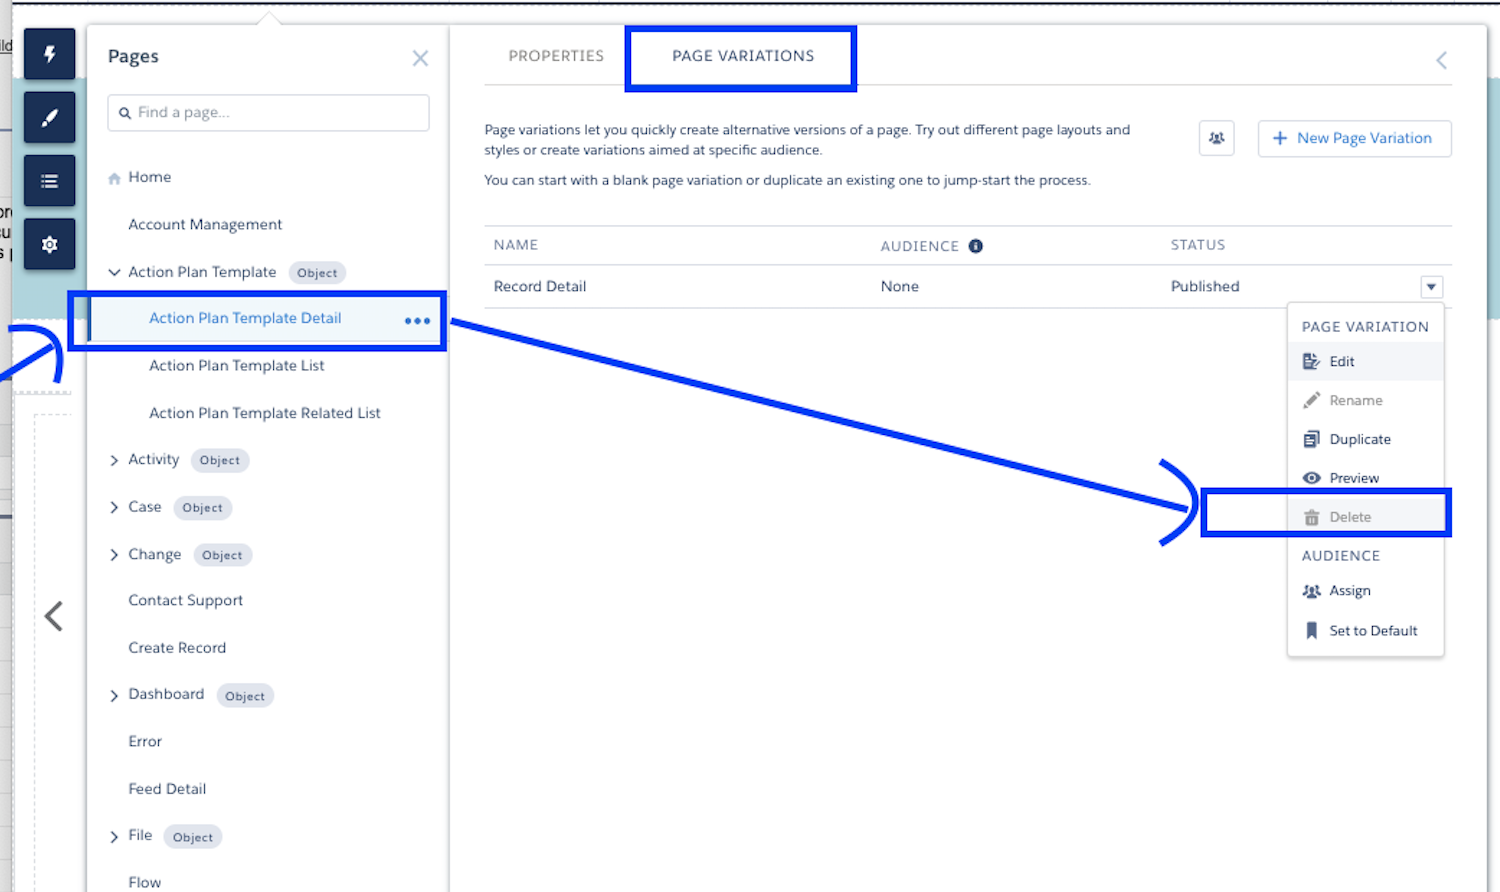The width and height of the screenshot is (1500, 892).
Task: Choose Duplicate from the Page Variation menu
Action: pyautogui.click(x=1366, y=440)
